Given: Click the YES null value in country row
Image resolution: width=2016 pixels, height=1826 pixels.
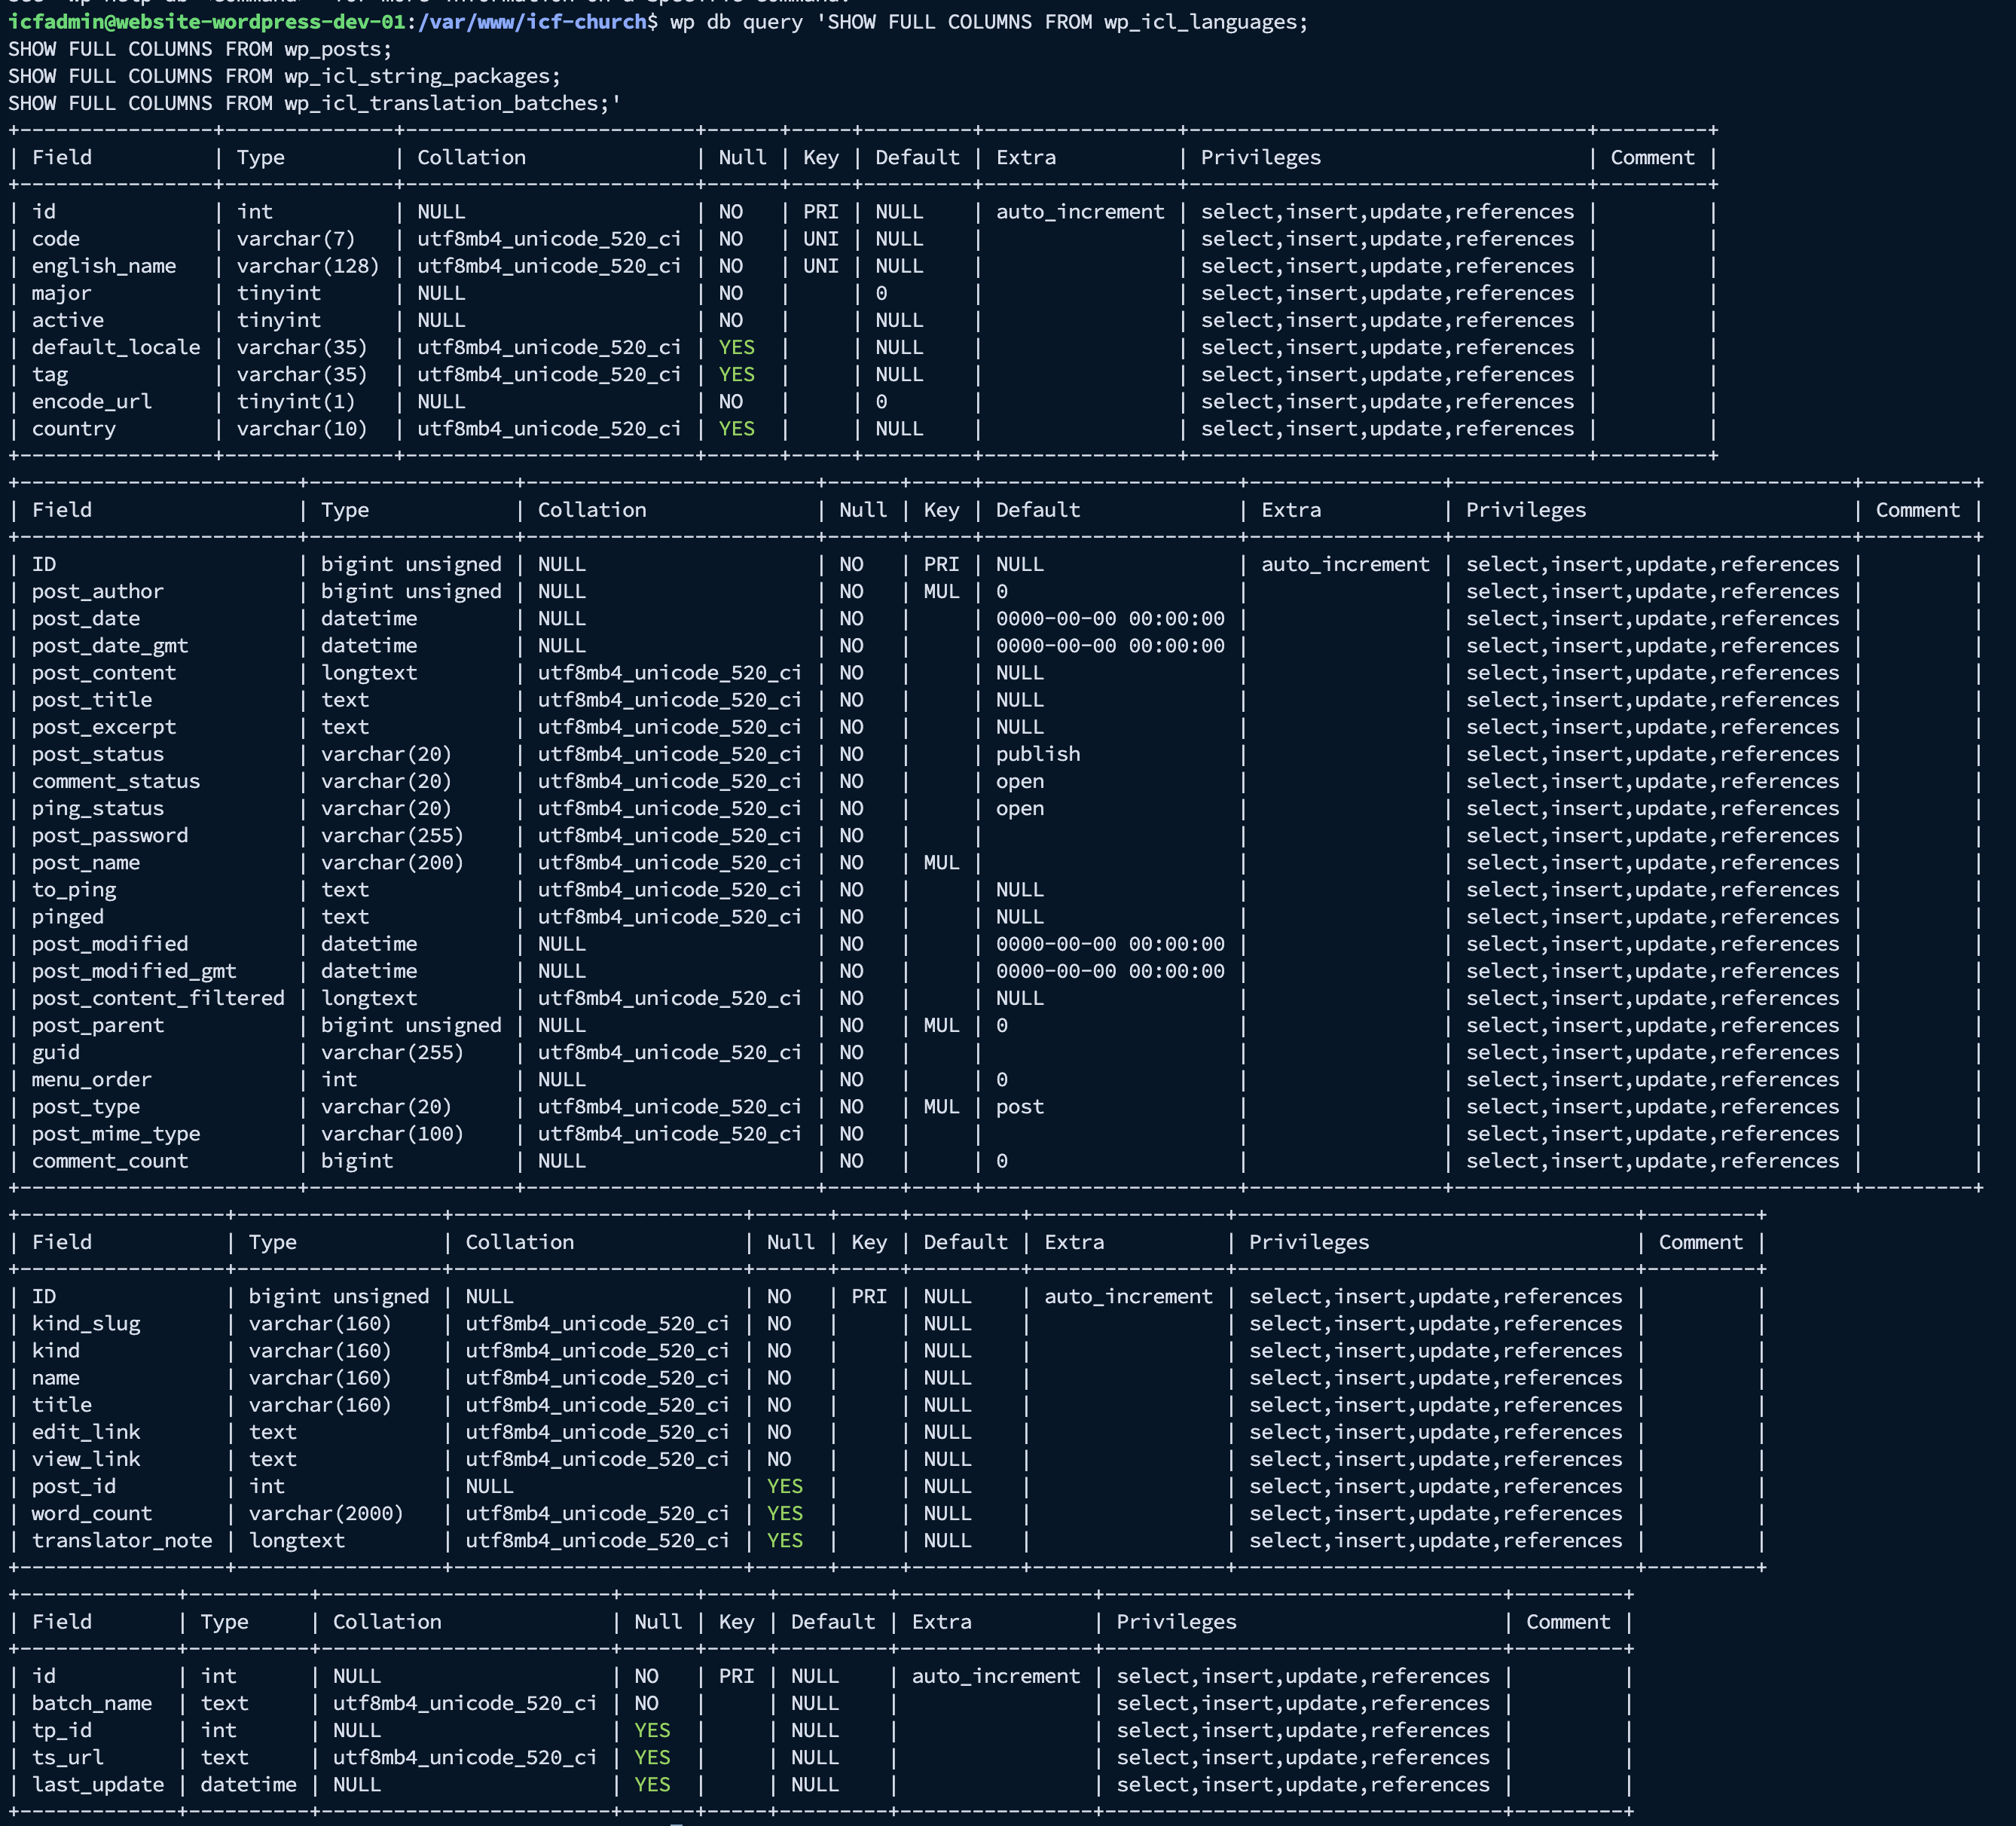Looking at the screenshot, I should pyautogui.click(x=737, y=428).
